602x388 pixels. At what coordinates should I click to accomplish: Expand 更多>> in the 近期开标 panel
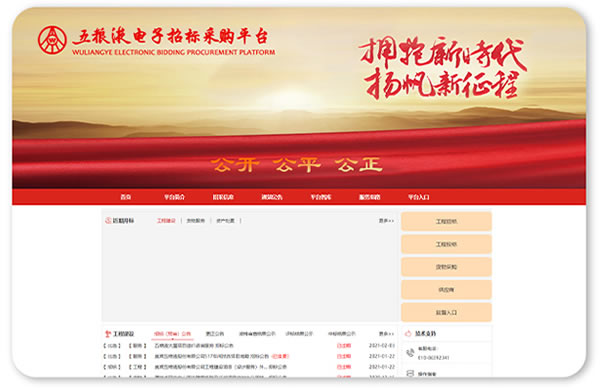[x=386, y=221]
